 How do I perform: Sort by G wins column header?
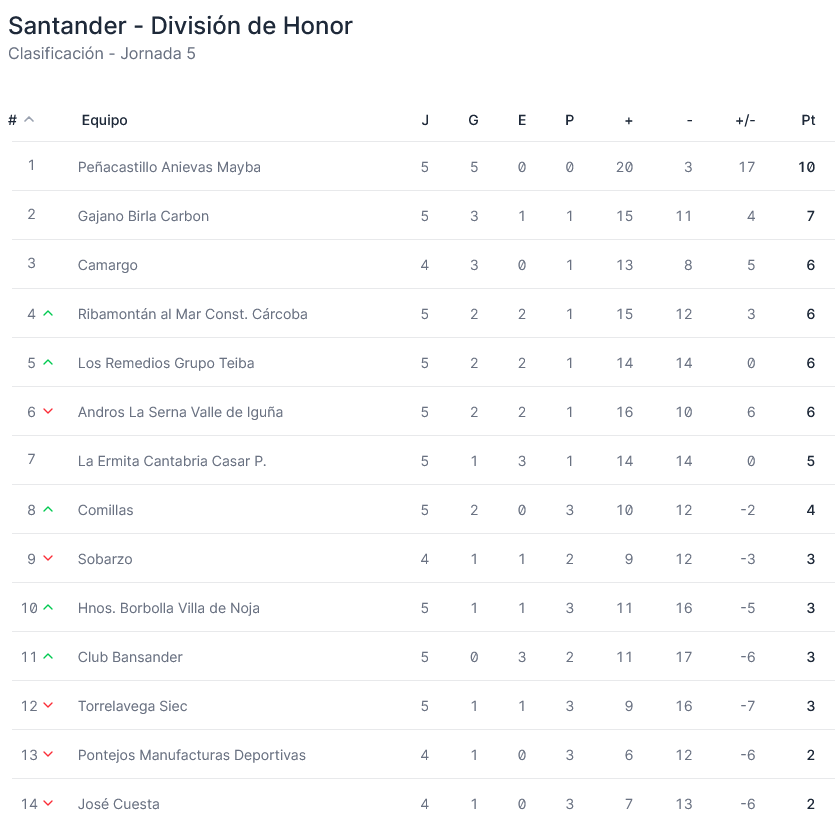click(473, 120)
